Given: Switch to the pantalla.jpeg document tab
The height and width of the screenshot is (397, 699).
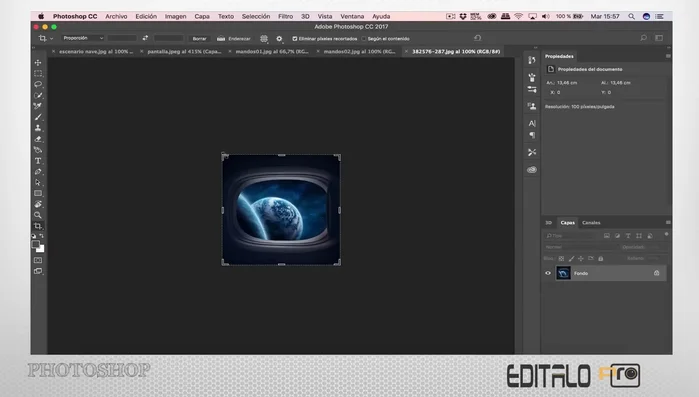Looking at the screenshot, I should (184, 51).
